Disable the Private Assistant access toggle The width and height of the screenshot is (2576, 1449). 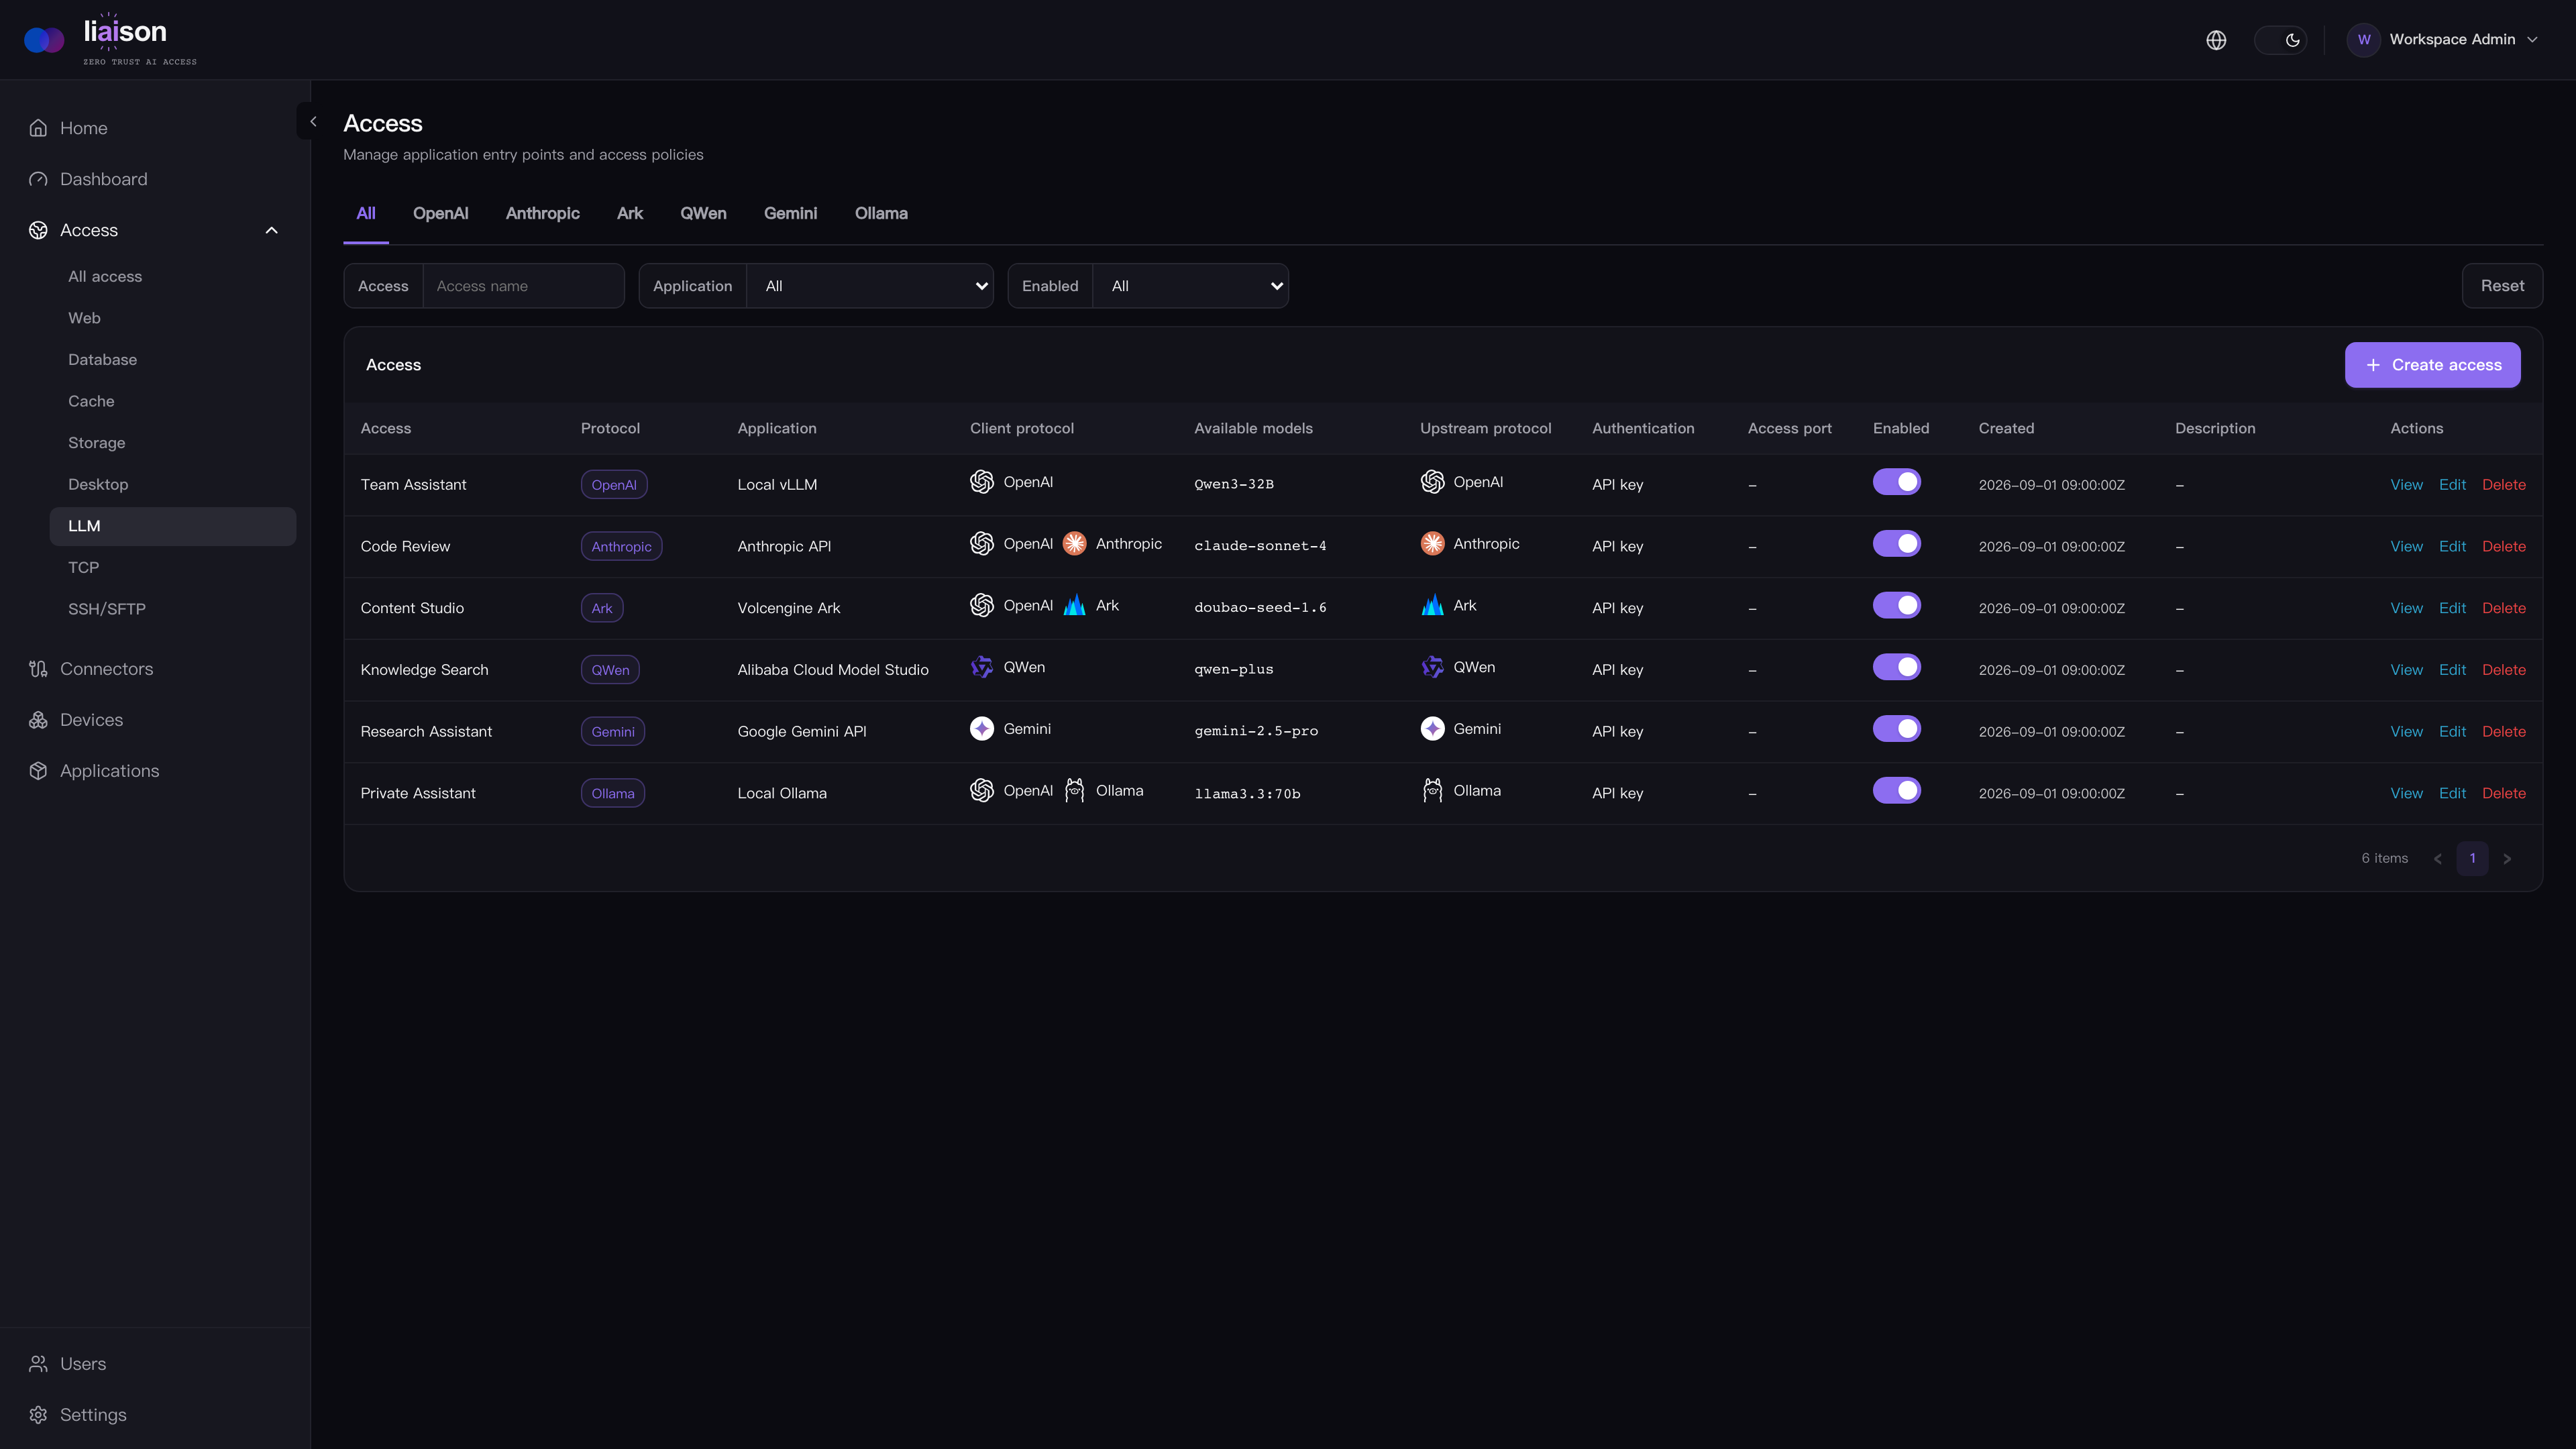1896,790
